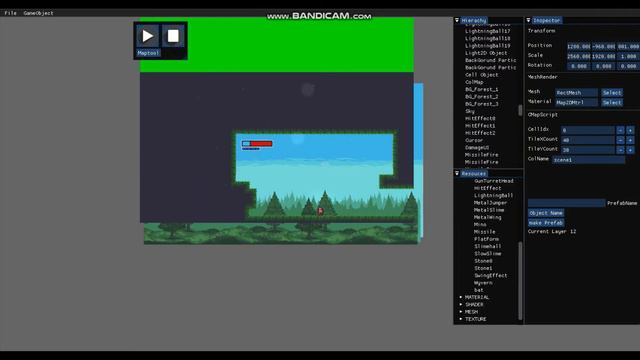640x360 pixels.
Task: Select GunTurretHead prefab in Resources
Action: 494,181
